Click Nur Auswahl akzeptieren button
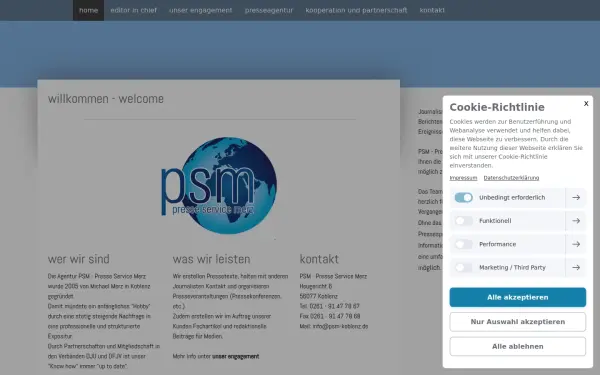The image size is (600, 375). 517,322
